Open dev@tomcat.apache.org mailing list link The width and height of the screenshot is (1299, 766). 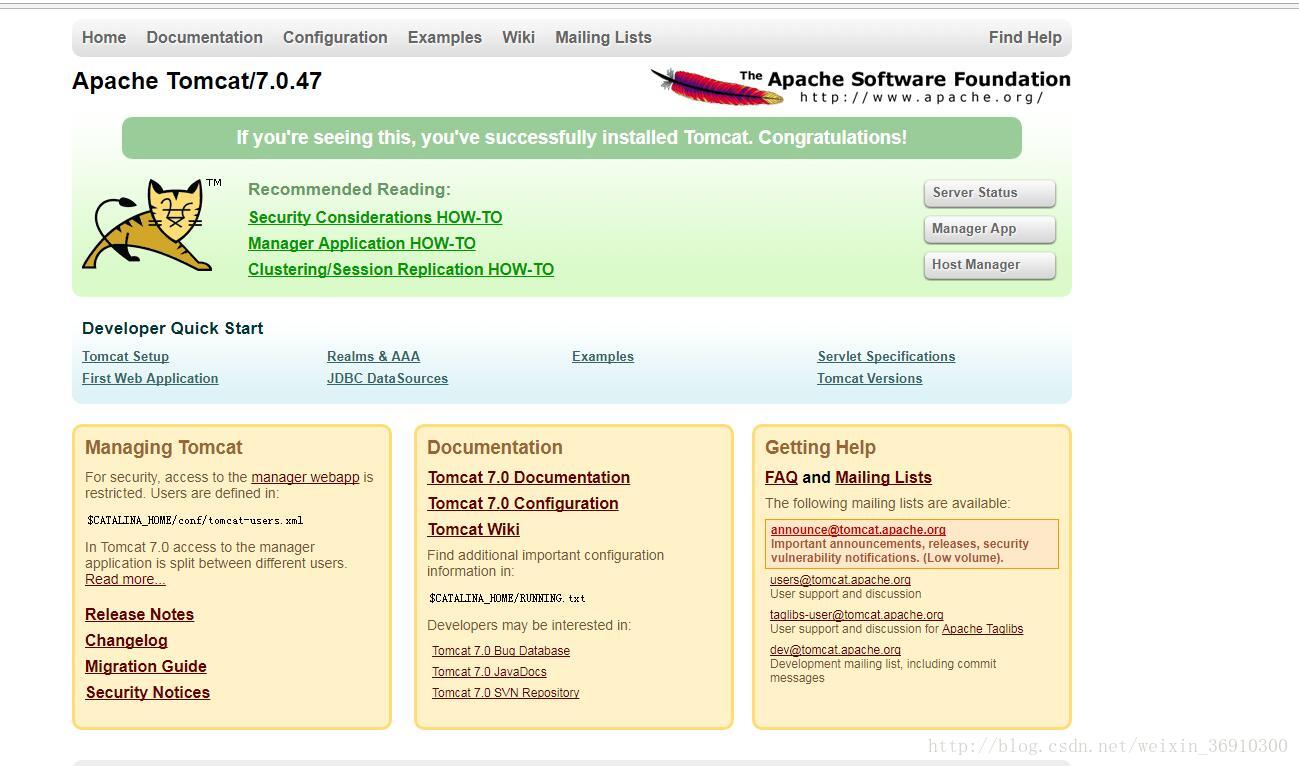coord(835,649)
